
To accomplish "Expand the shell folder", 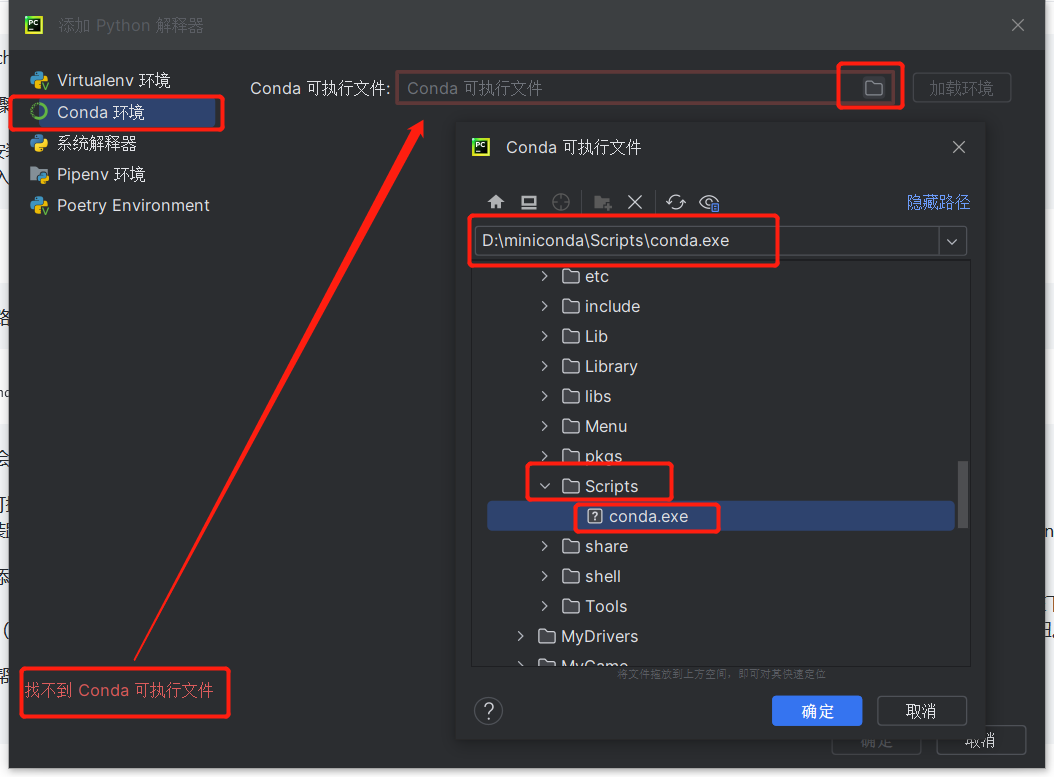I will point(544,576).
